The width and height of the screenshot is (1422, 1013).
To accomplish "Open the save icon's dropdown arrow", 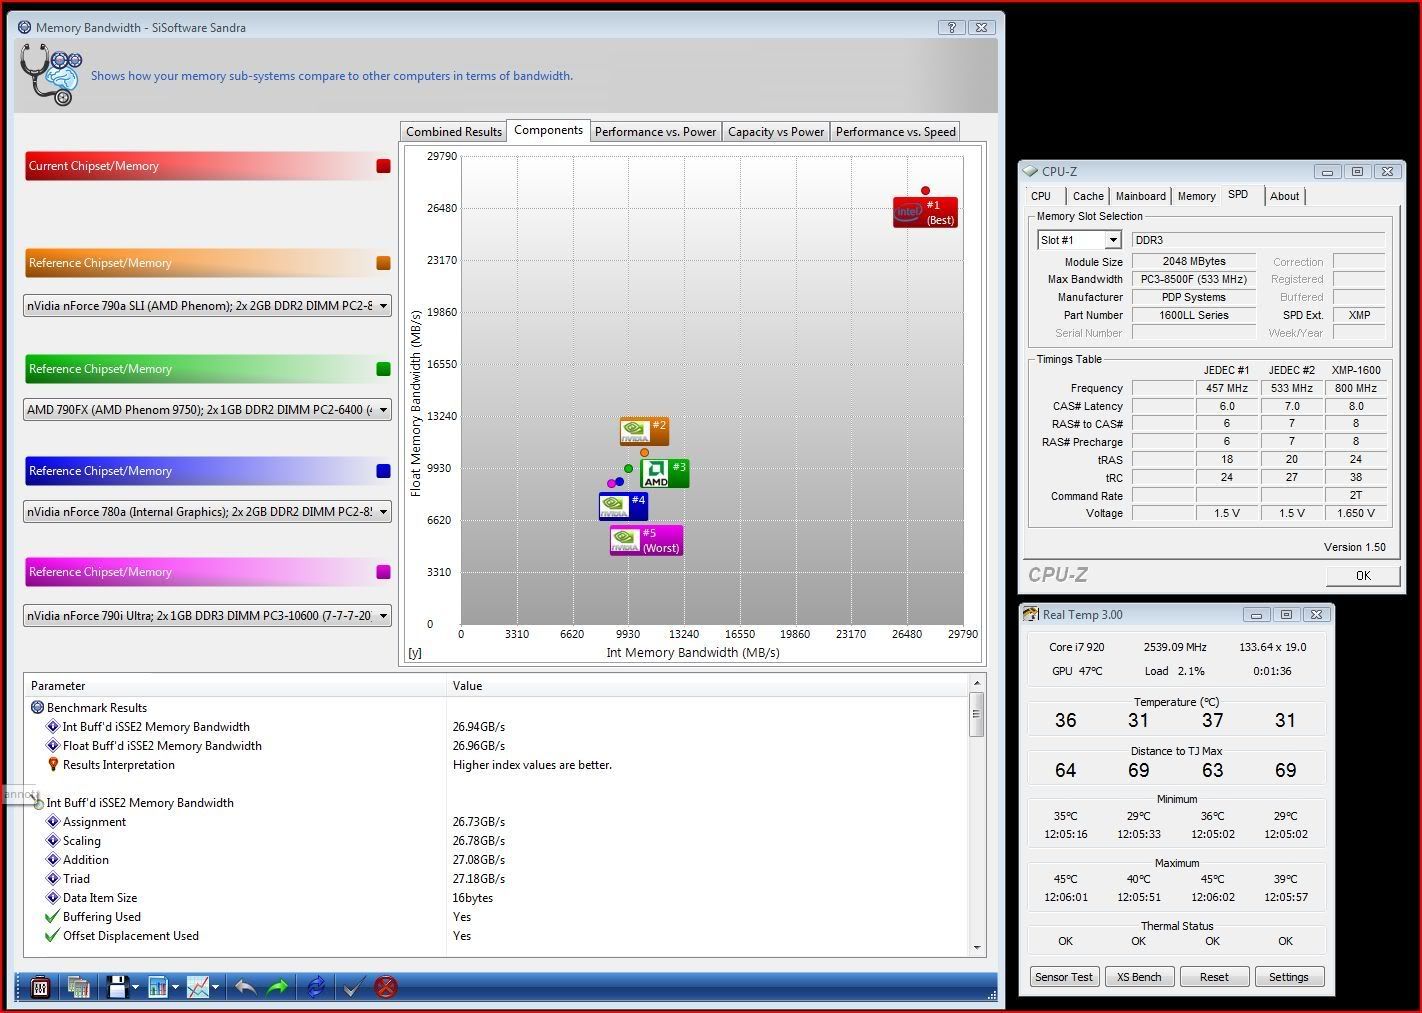I will pos(135,988).
